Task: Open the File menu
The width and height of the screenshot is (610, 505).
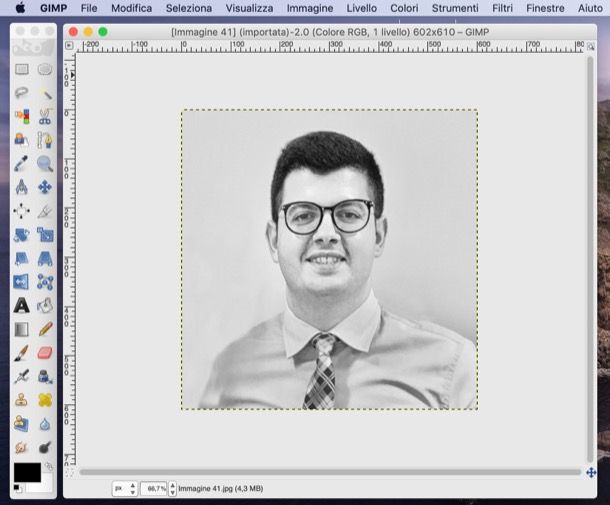Action: (x=89, y=8)
